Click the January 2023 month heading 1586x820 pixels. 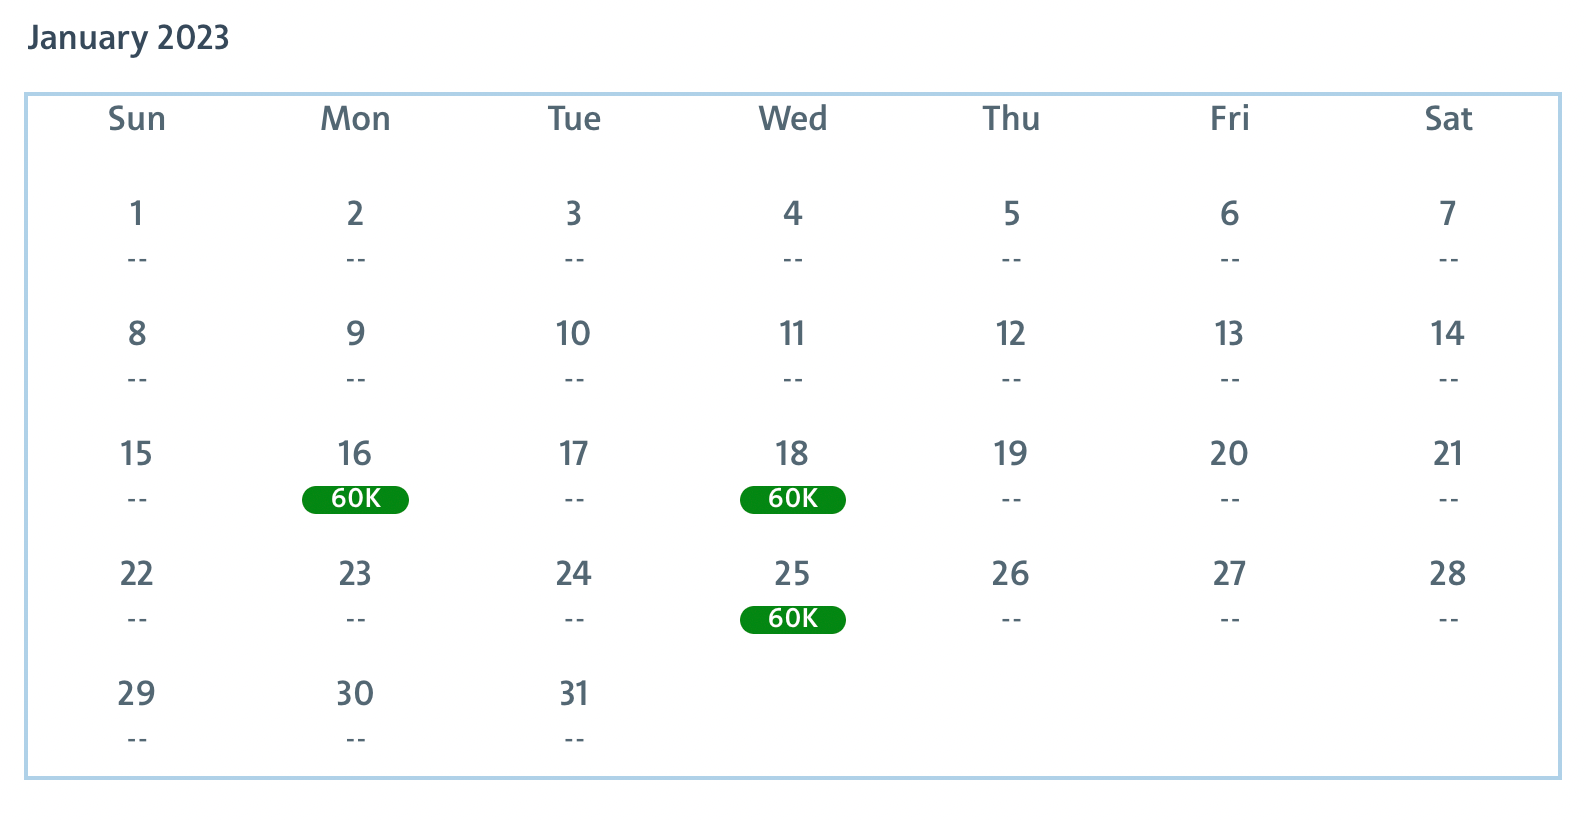click(x=128, y=38)
